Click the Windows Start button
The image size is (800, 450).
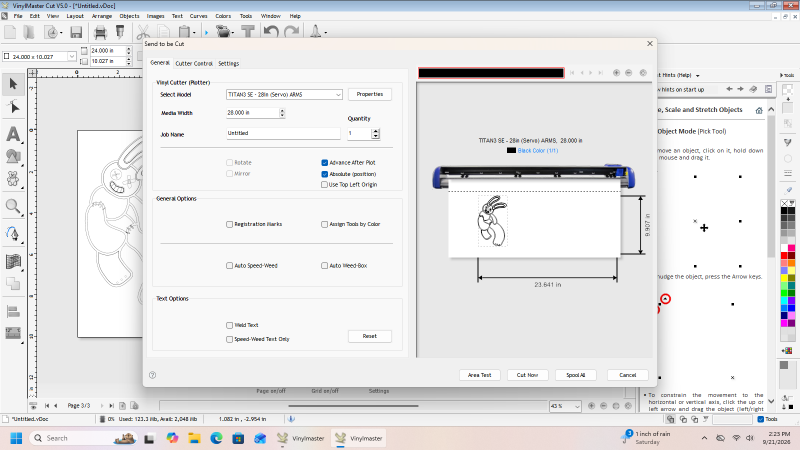click(x=16, y=438)
